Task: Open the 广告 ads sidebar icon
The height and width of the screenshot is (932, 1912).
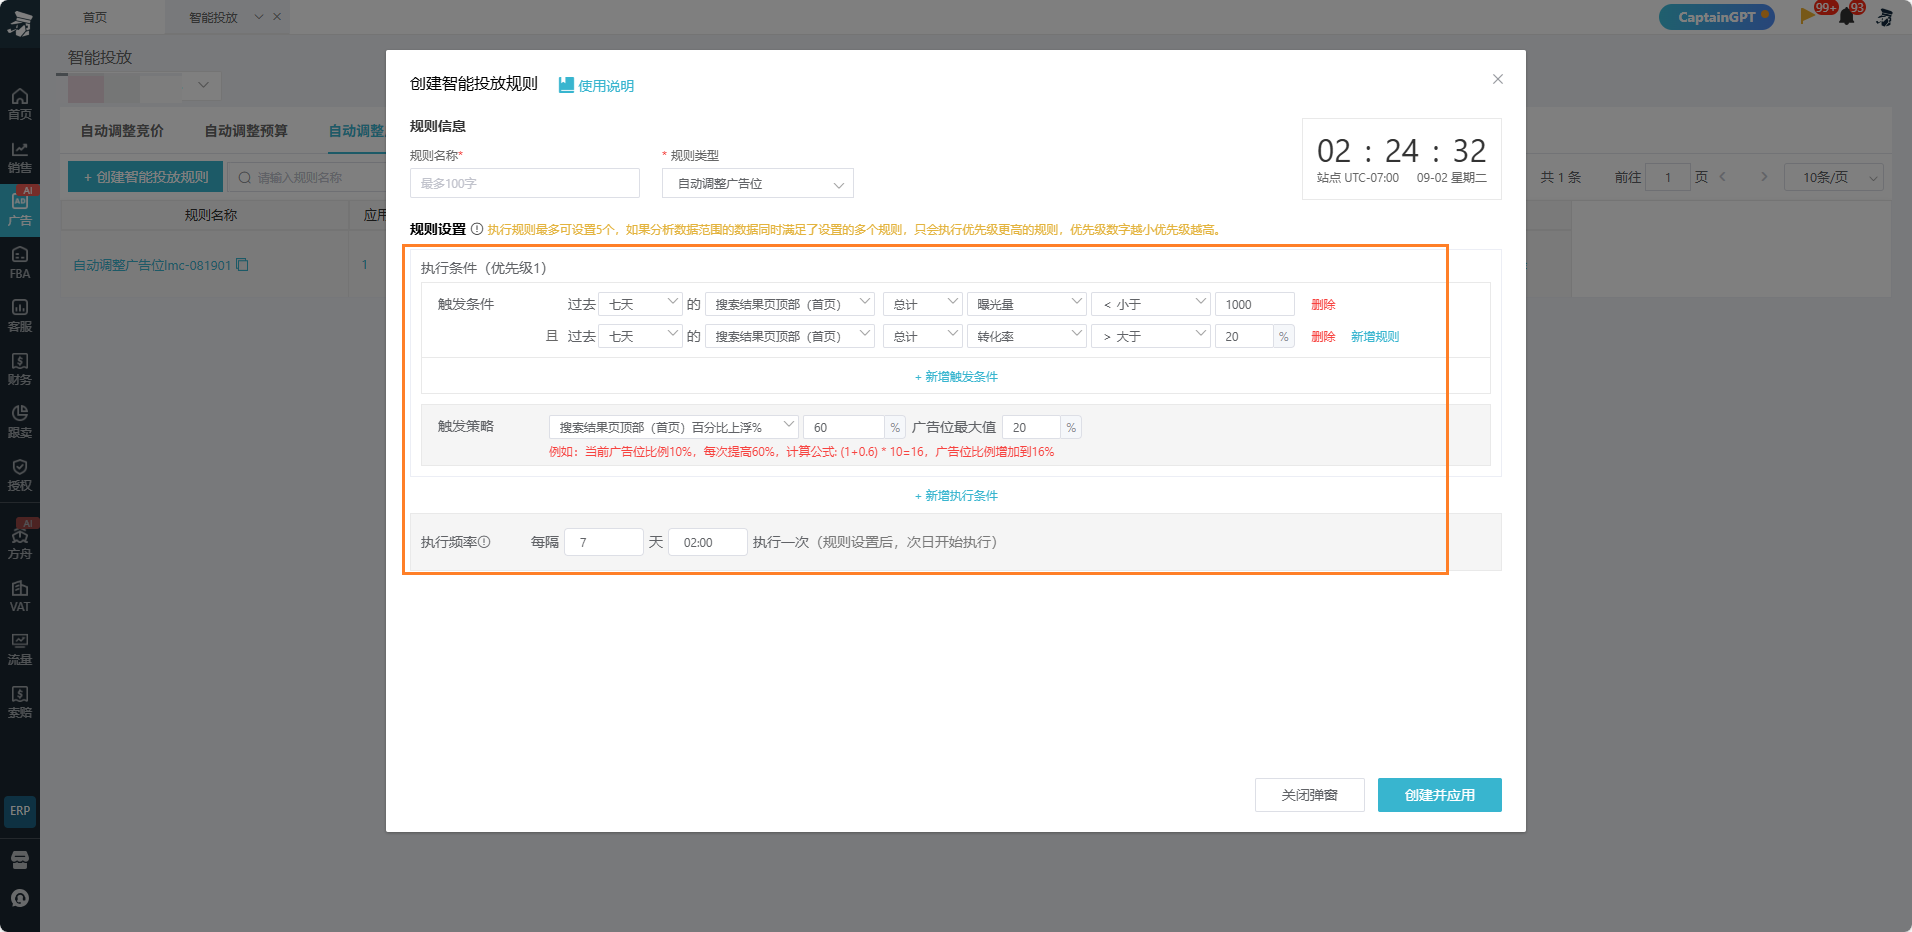Action: 20,209
